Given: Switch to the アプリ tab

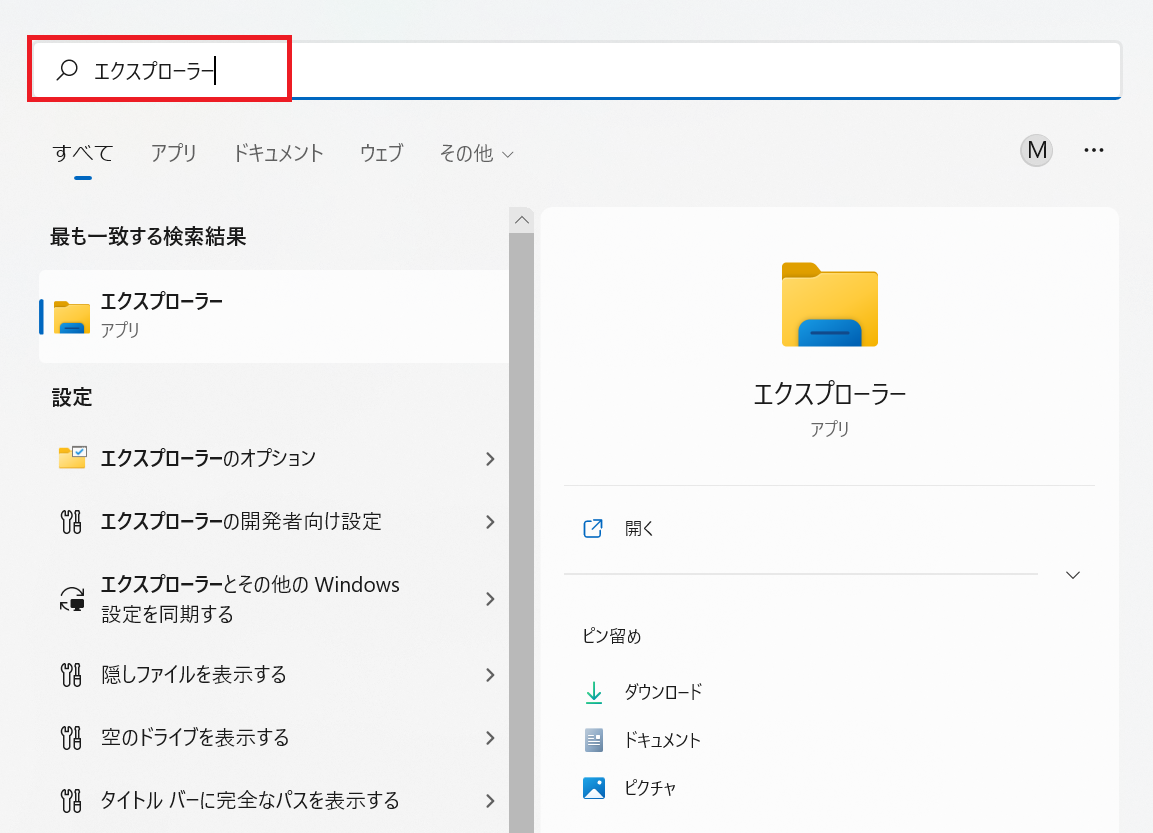Looking at the screenshot, I should 174,153.
